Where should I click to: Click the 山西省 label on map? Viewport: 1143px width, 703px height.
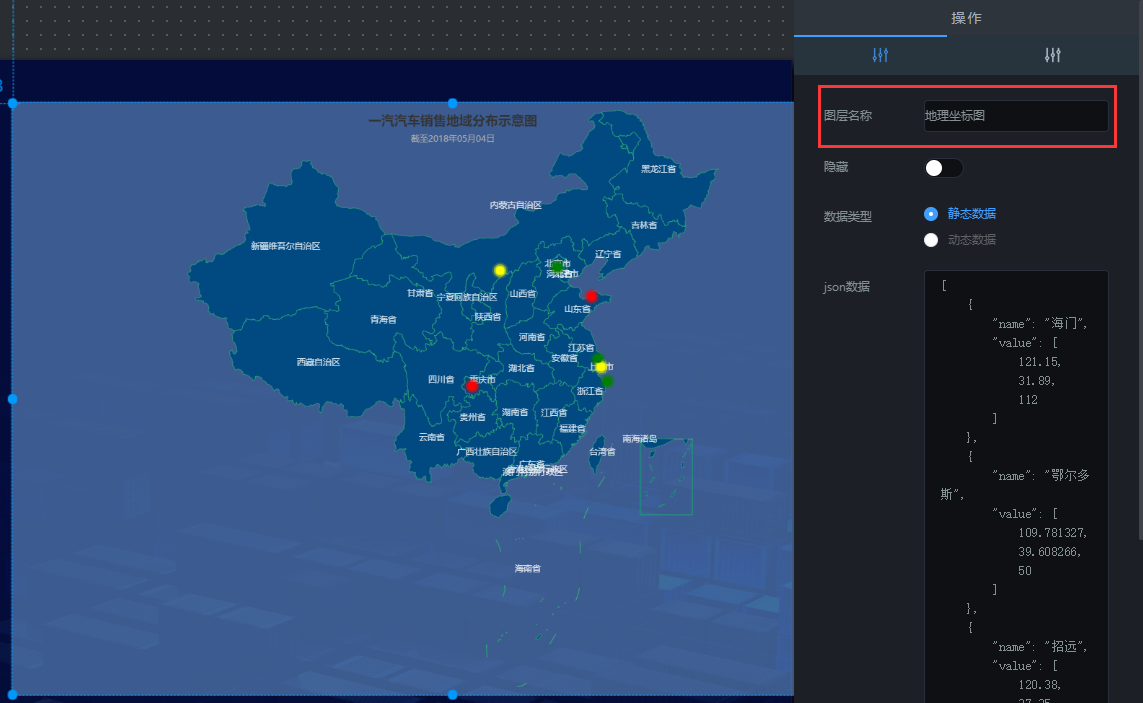coord(523,294)
